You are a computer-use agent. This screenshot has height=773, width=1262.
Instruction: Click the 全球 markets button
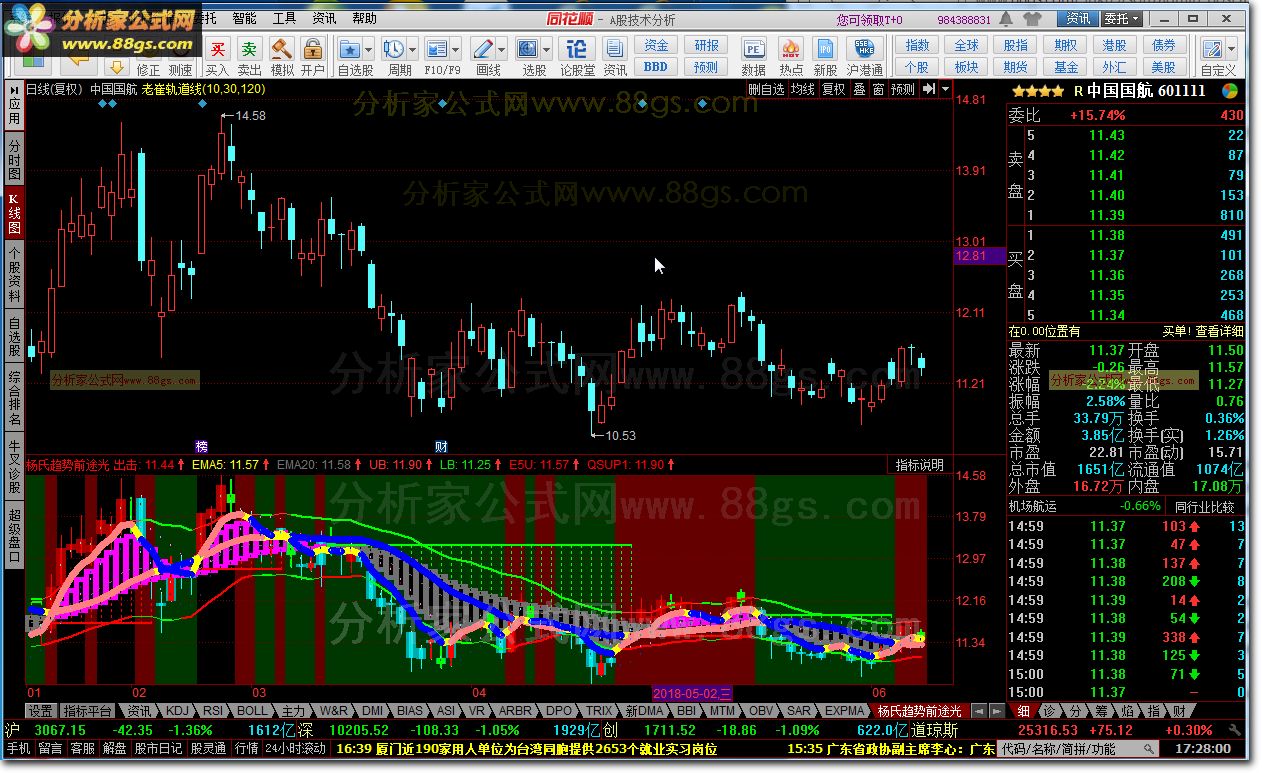click(x=966, y=45)
